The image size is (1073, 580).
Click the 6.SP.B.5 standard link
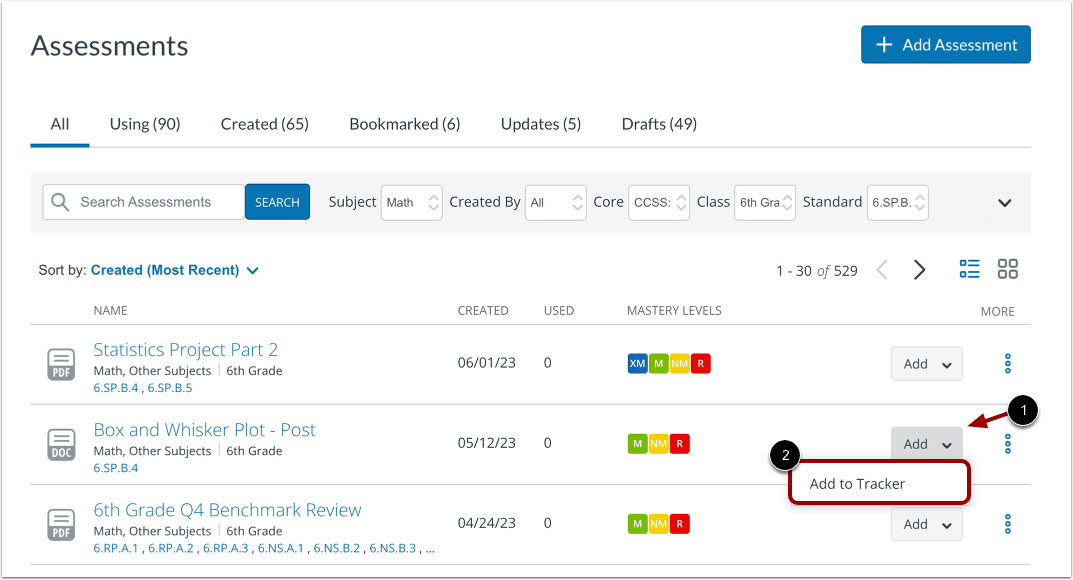point(170,388)
